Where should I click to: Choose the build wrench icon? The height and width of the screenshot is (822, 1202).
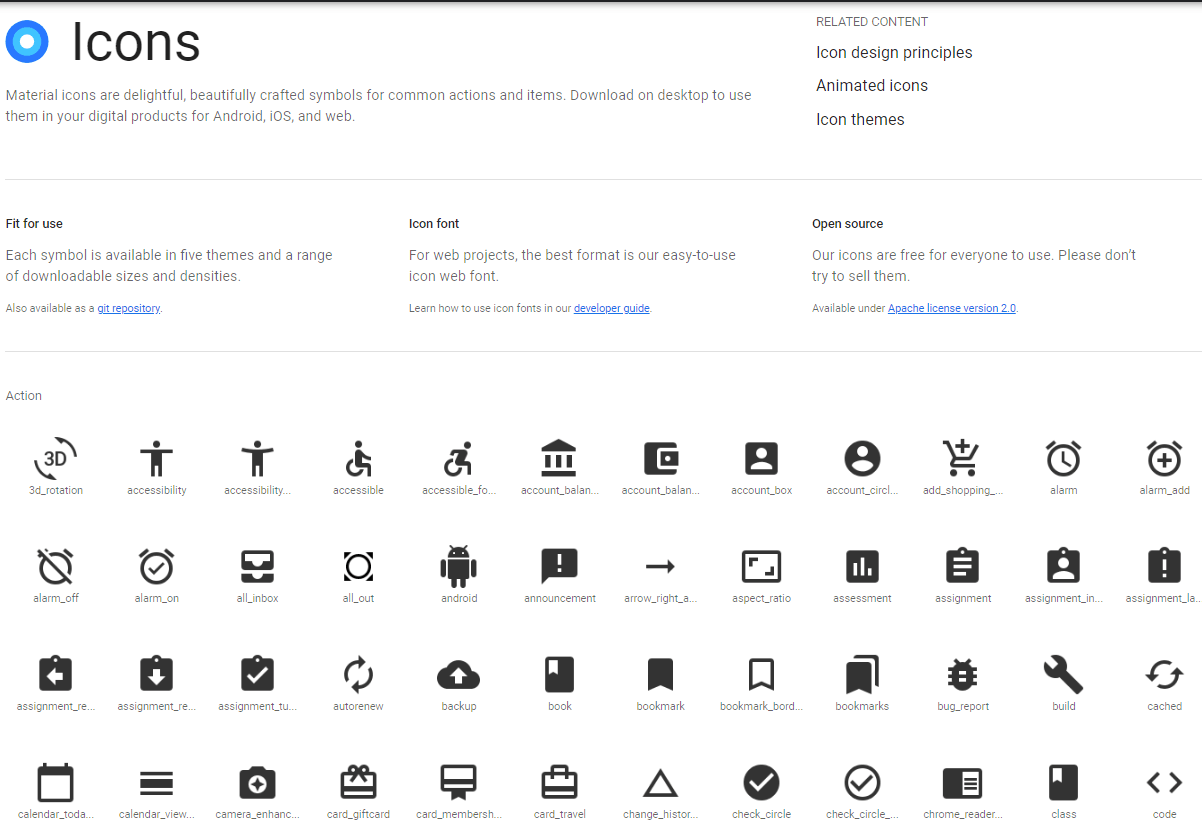(x=1063, y=674)
